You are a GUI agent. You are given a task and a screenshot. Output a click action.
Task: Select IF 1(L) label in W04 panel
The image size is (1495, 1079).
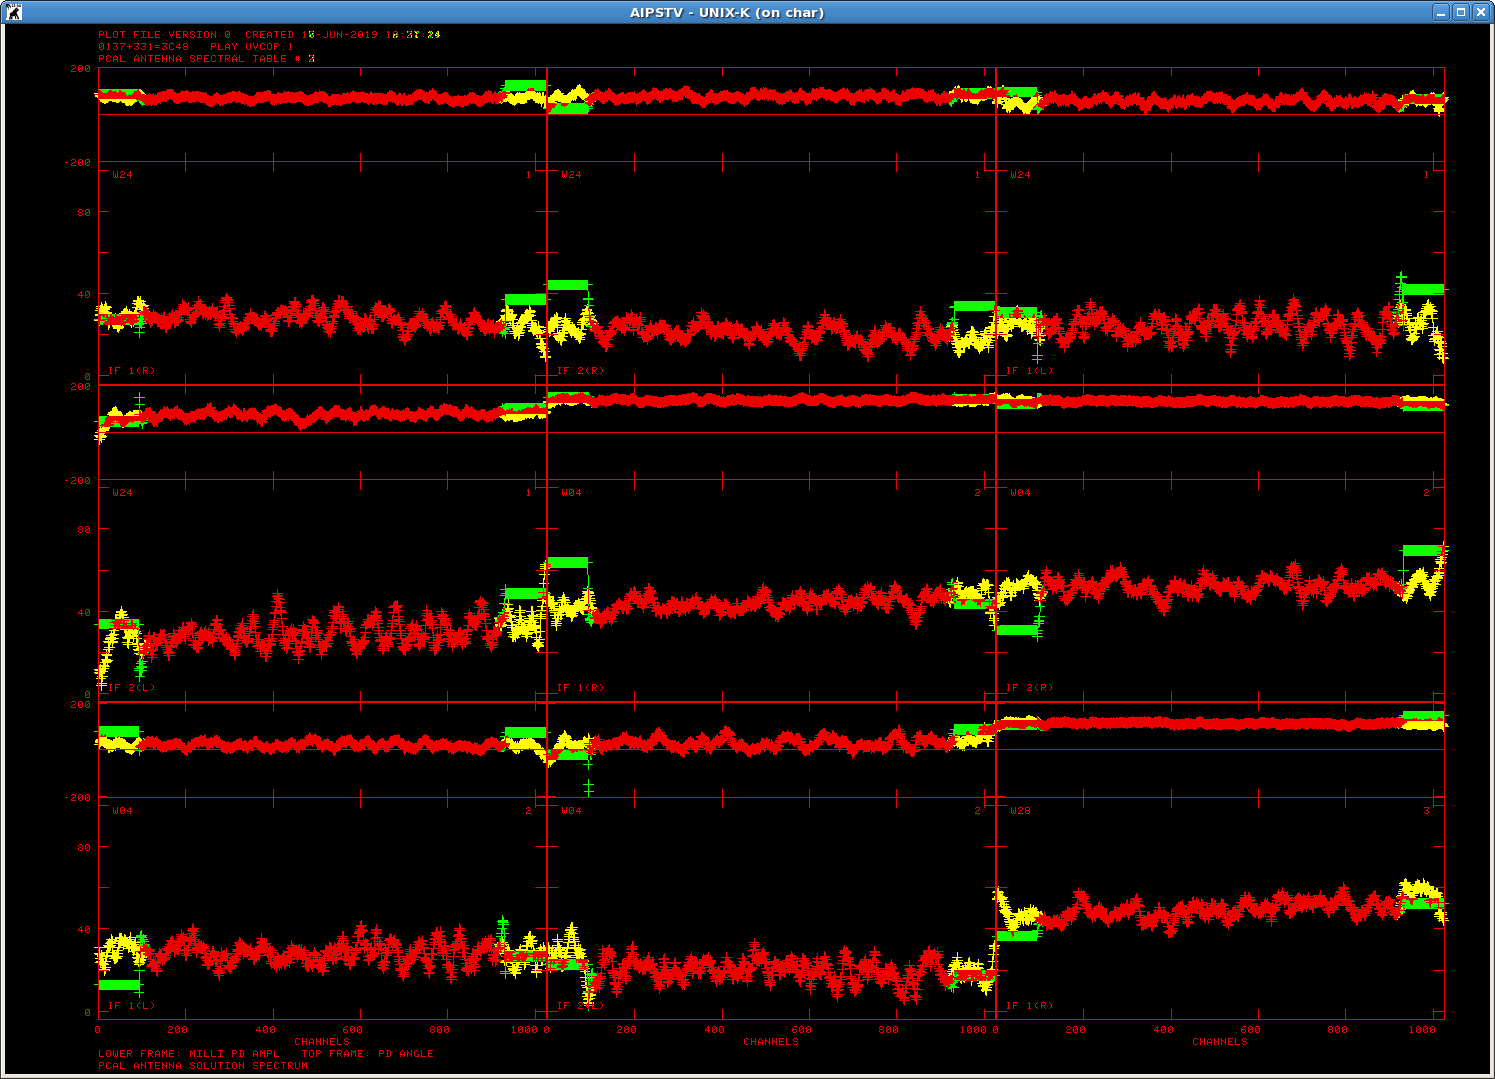click(x=131, y=1006)
